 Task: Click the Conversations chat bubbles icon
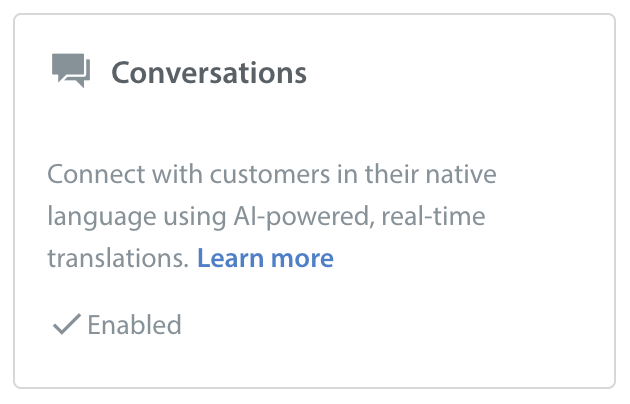70,72
